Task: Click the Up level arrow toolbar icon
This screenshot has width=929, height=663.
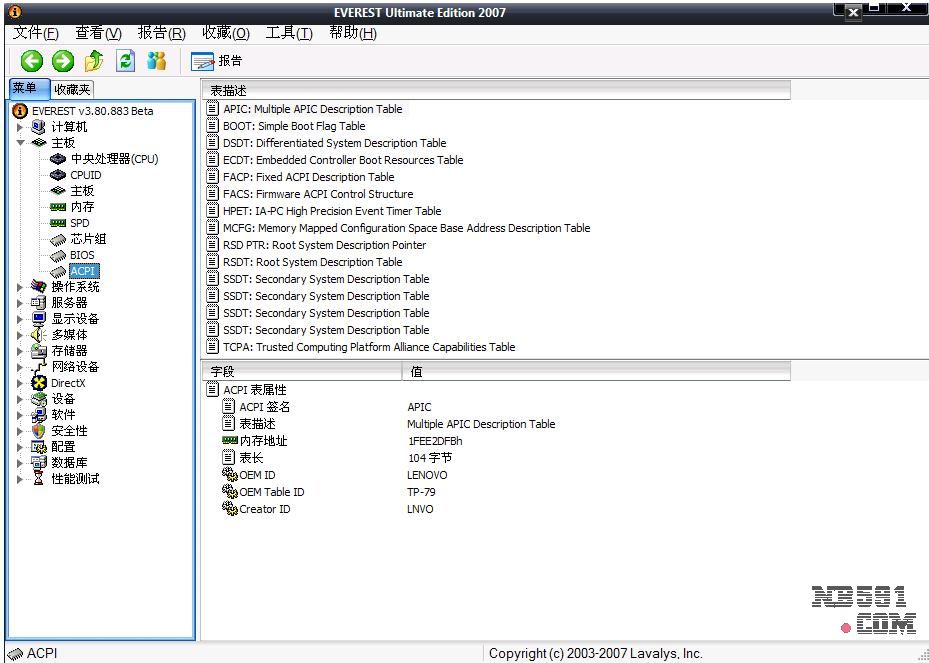Action: tap(94, 61)
